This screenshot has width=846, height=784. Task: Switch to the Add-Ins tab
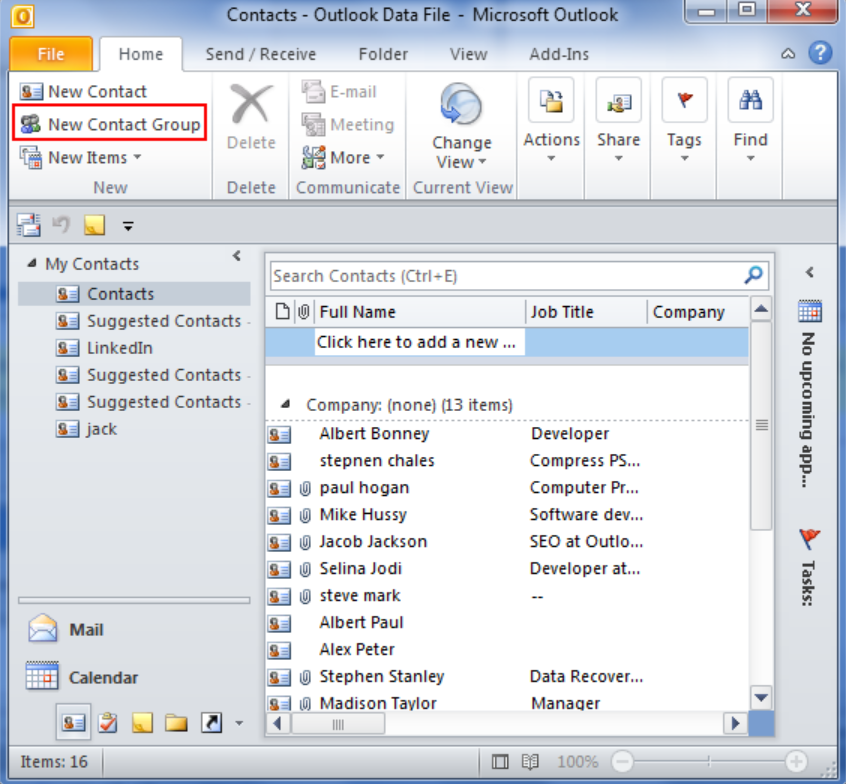[559, 54]
